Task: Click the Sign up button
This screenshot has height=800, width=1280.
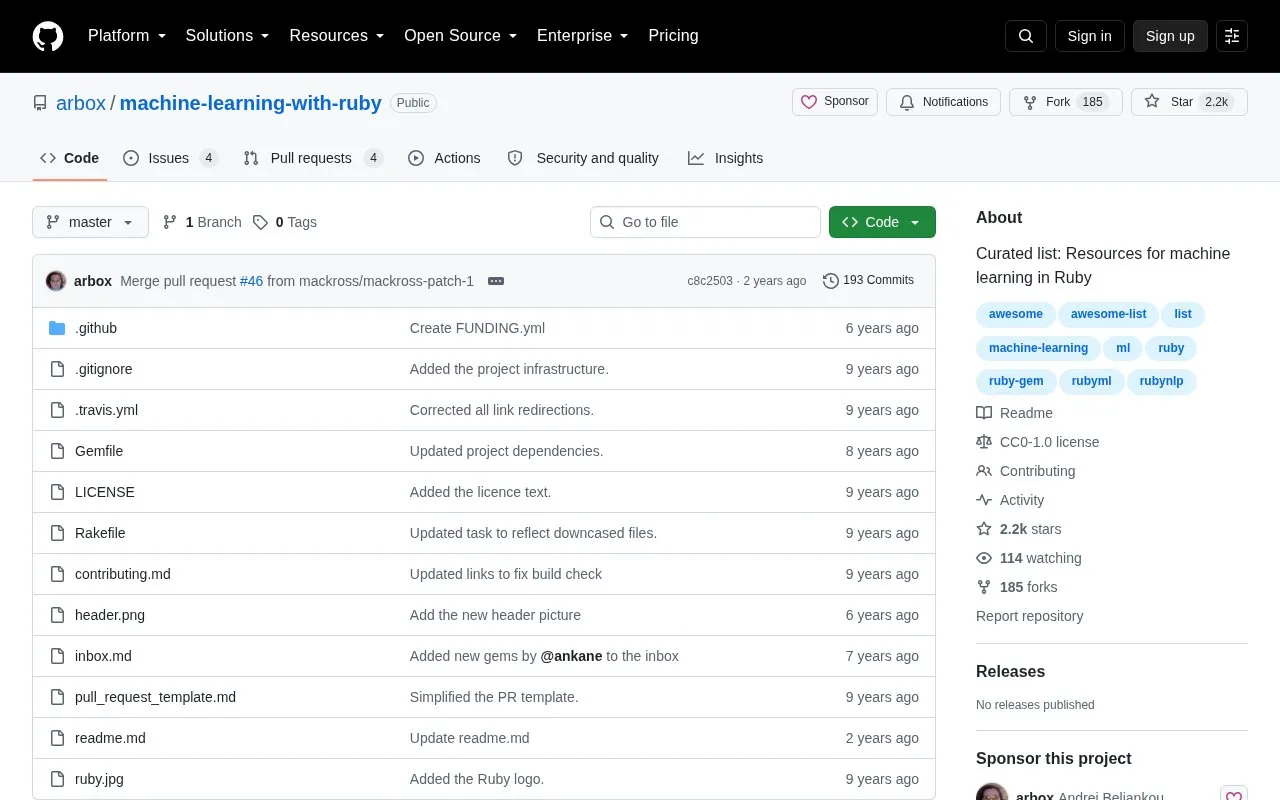Action: [1170, 36]
